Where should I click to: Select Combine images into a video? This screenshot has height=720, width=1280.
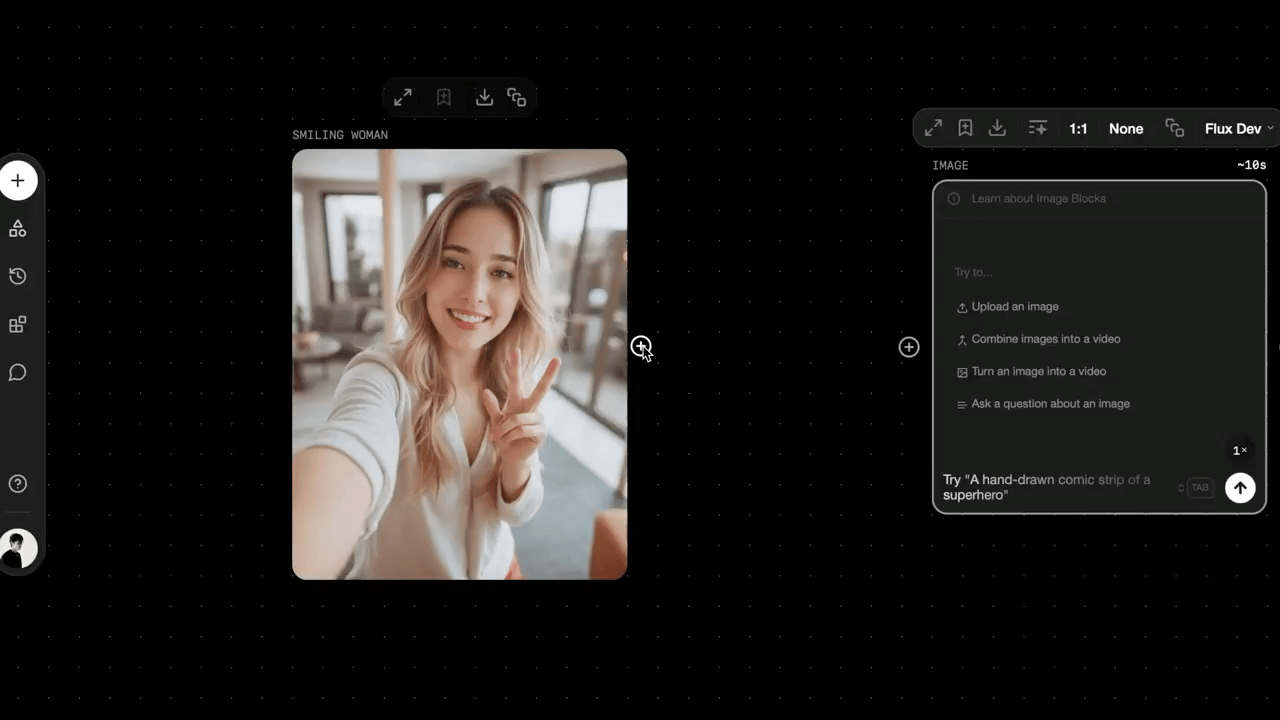point(1038,339)
